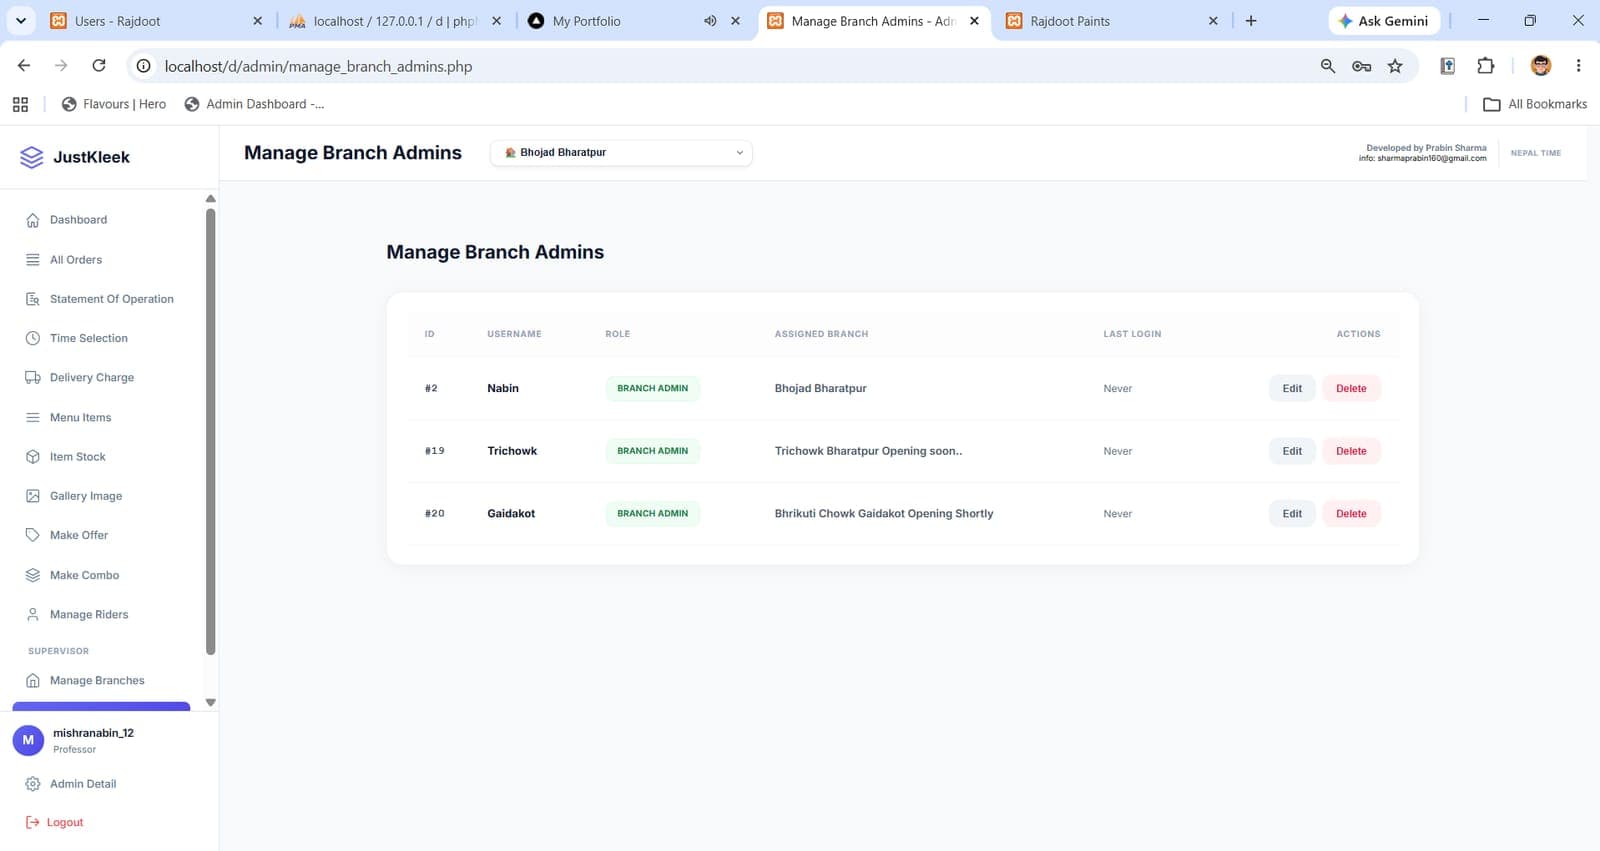The height and width of the screenshot is (851, 1600).
Task: Click the Admin Detail gear icon
Action: 33,784
